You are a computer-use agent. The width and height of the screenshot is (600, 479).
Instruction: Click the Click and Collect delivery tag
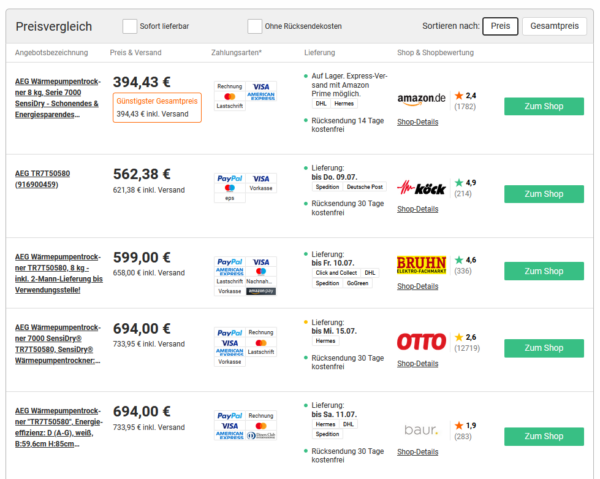(x=336, y=273)
